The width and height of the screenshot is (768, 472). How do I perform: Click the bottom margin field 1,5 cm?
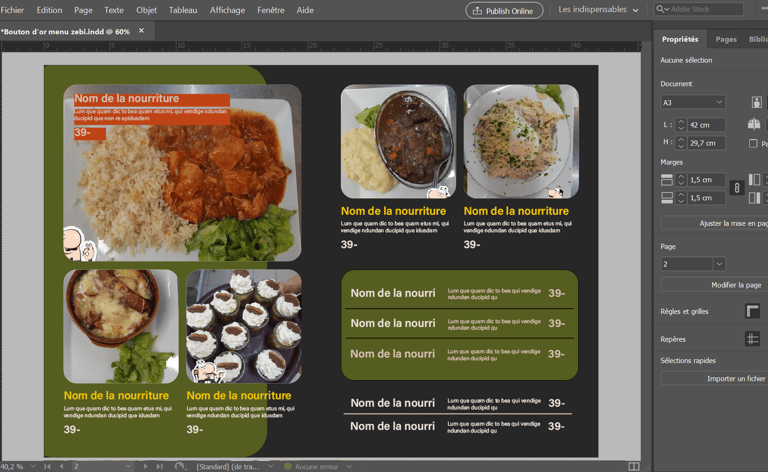point(706,198)
